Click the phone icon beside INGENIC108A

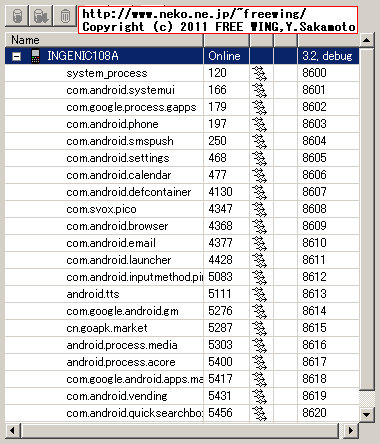click(35, 56)
